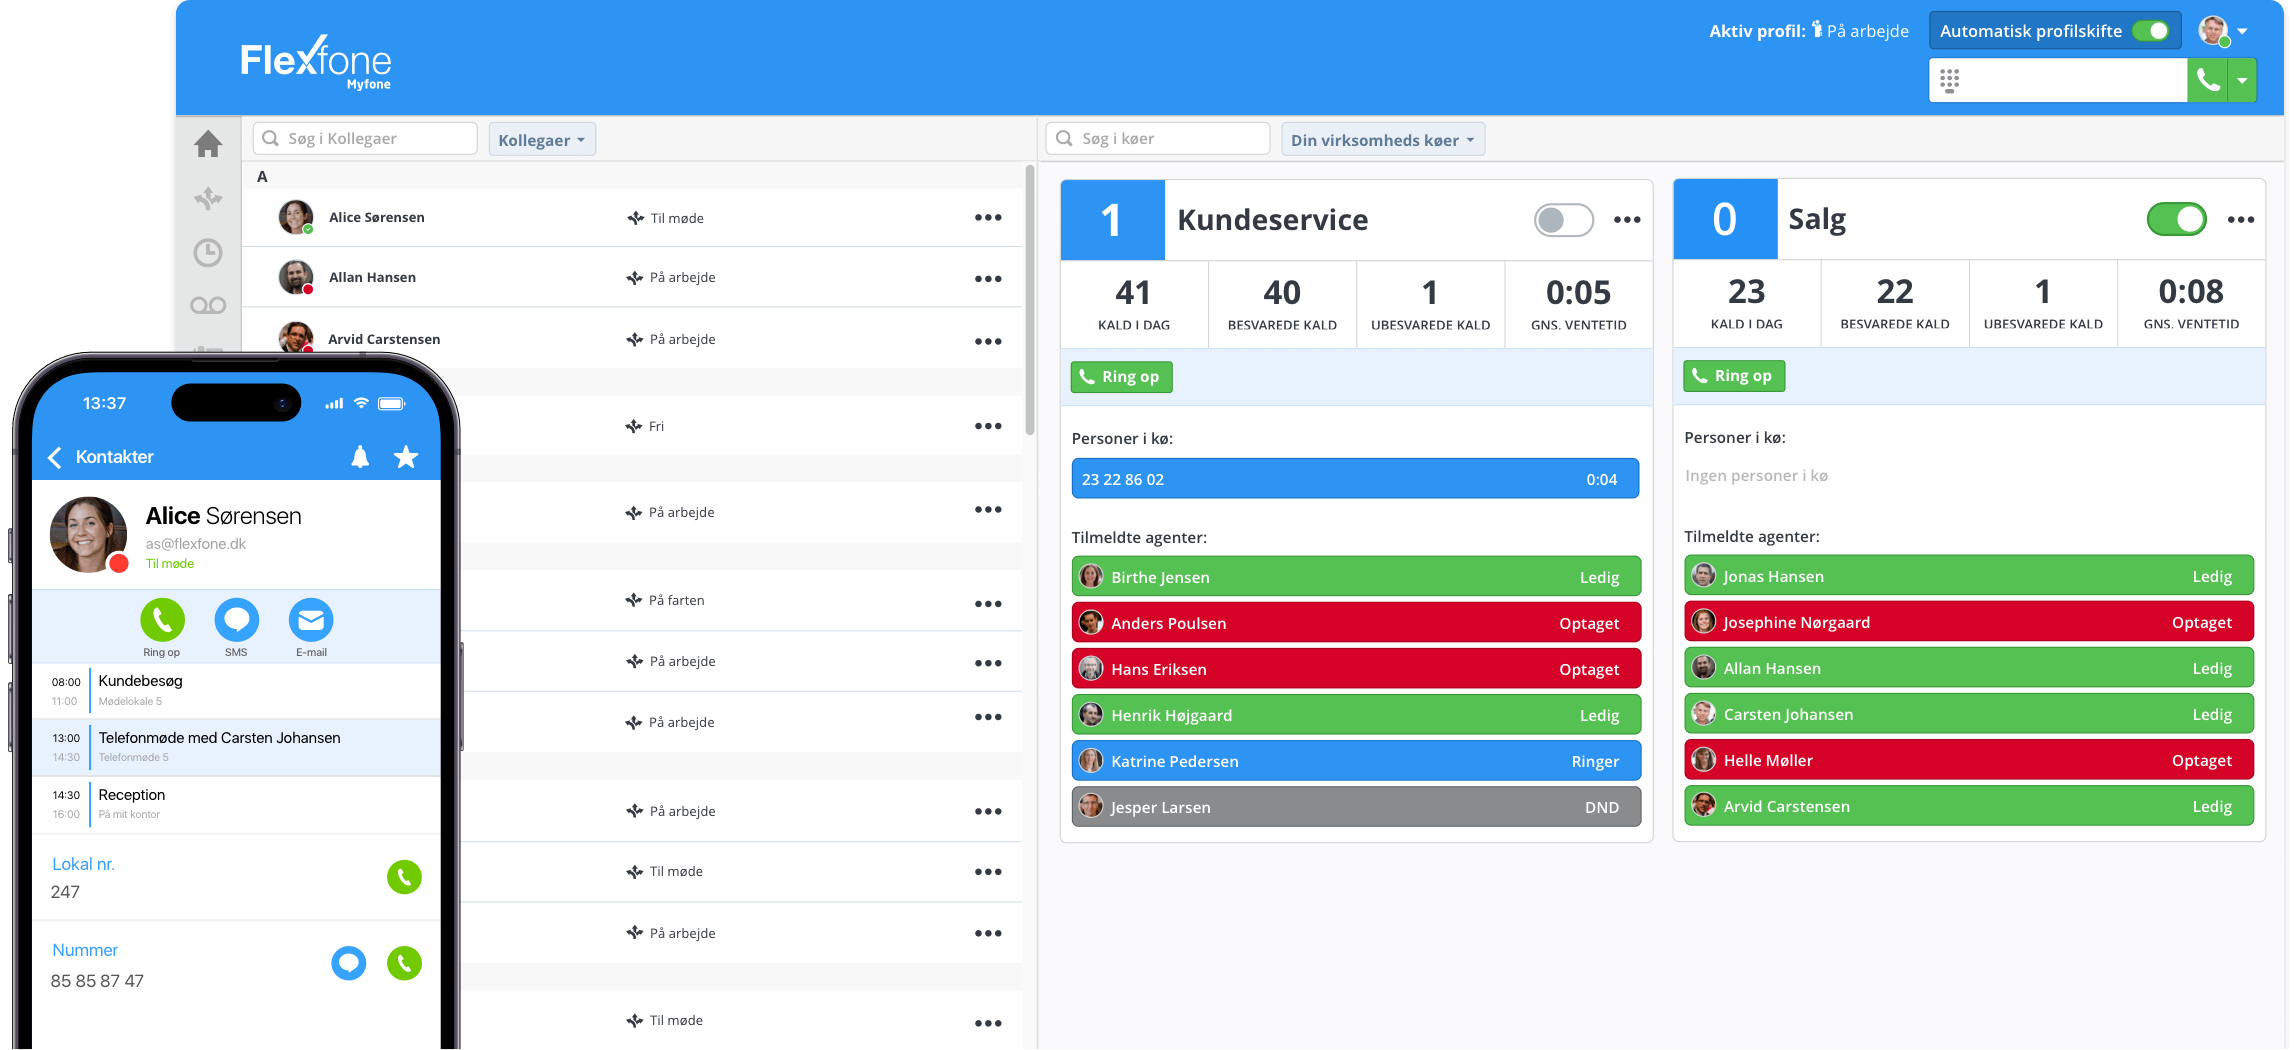
Task: Click the Til møde status of Alice Sørensen
Action: tap(666, 218)
